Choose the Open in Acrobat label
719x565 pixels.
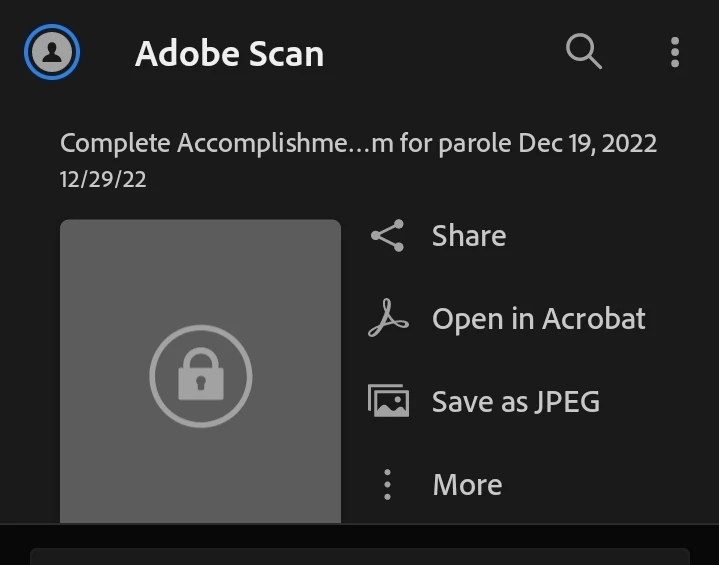coord(539,319)
